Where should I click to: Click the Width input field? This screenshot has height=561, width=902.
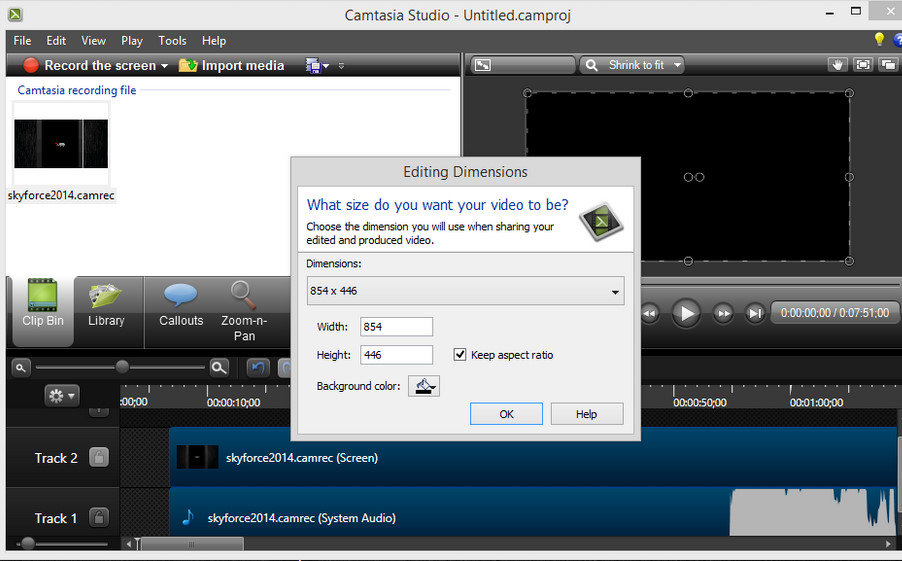point(396,327)
